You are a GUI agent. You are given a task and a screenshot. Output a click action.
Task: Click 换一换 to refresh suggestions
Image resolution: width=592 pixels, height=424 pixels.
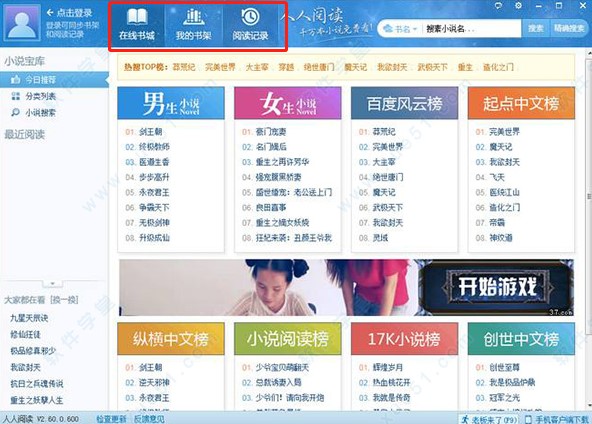click(64, 300)
